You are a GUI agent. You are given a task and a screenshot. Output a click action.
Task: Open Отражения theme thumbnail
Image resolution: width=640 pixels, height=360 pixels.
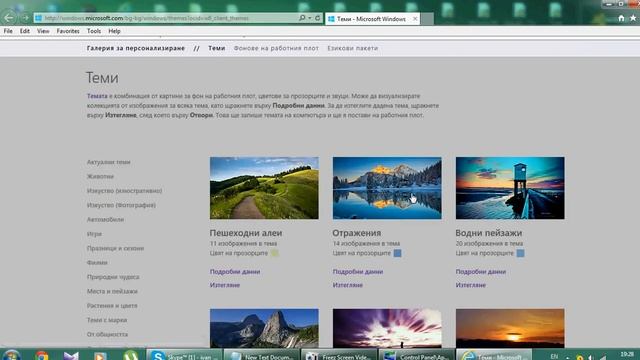point(387,188)
